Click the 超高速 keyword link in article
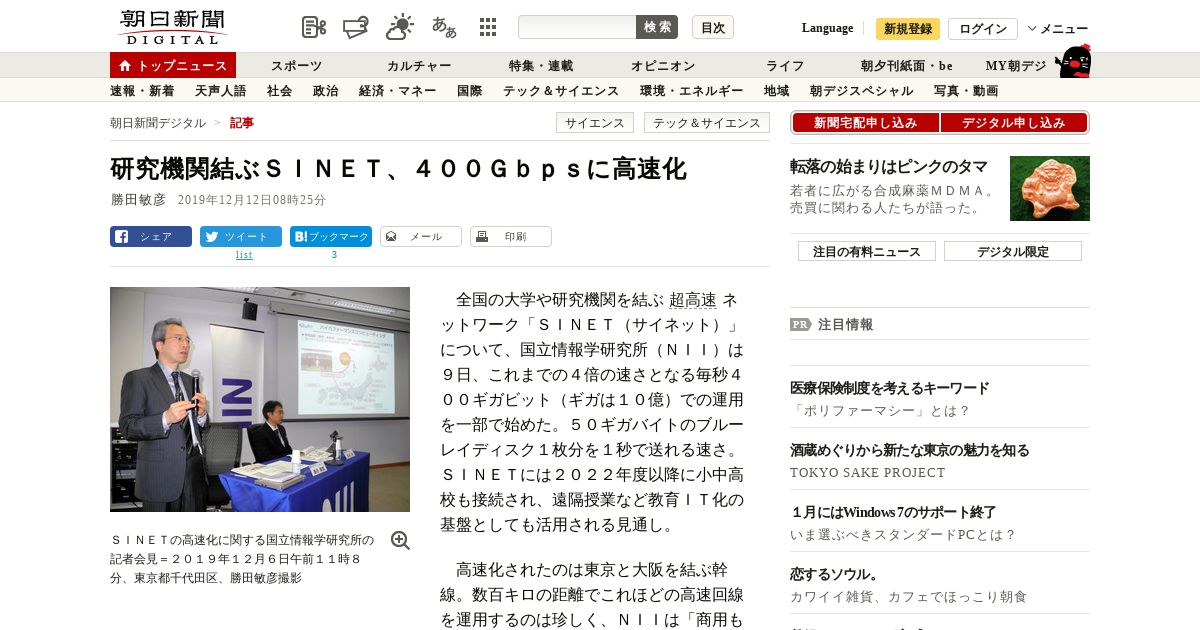The image size is (1200, 630). click(693, 300)
